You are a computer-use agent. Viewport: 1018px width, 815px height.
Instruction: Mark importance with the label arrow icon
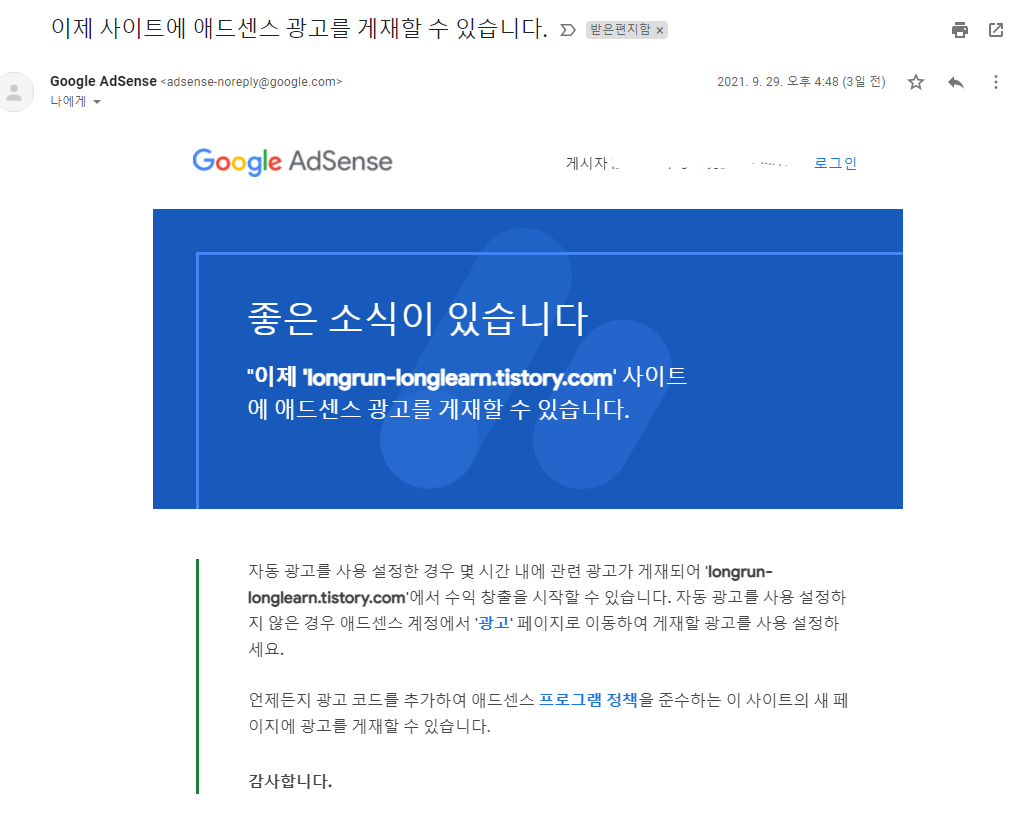coord(567,30)
